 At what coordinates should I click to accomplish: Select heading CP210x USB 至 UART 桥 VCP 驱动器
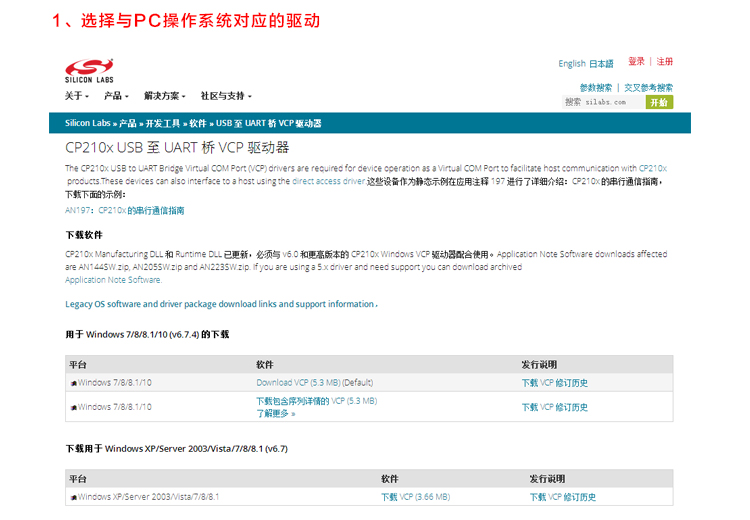click(177, 147)
